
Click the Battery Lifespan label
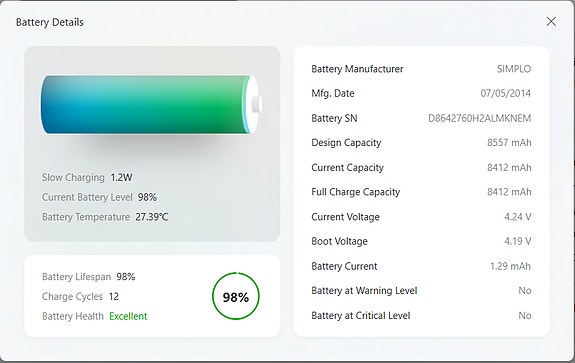click(76, 276)
